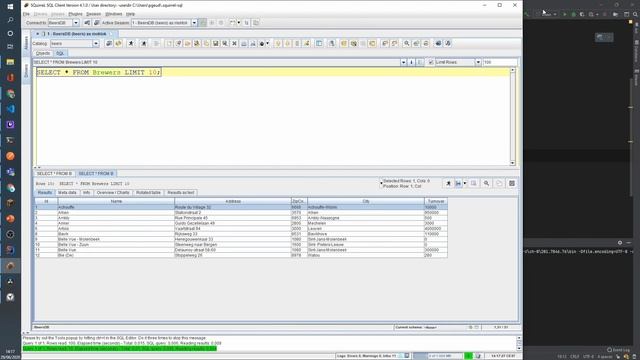
Task: Expand the SQL history dropdown arrow
Action: [403, 62]
